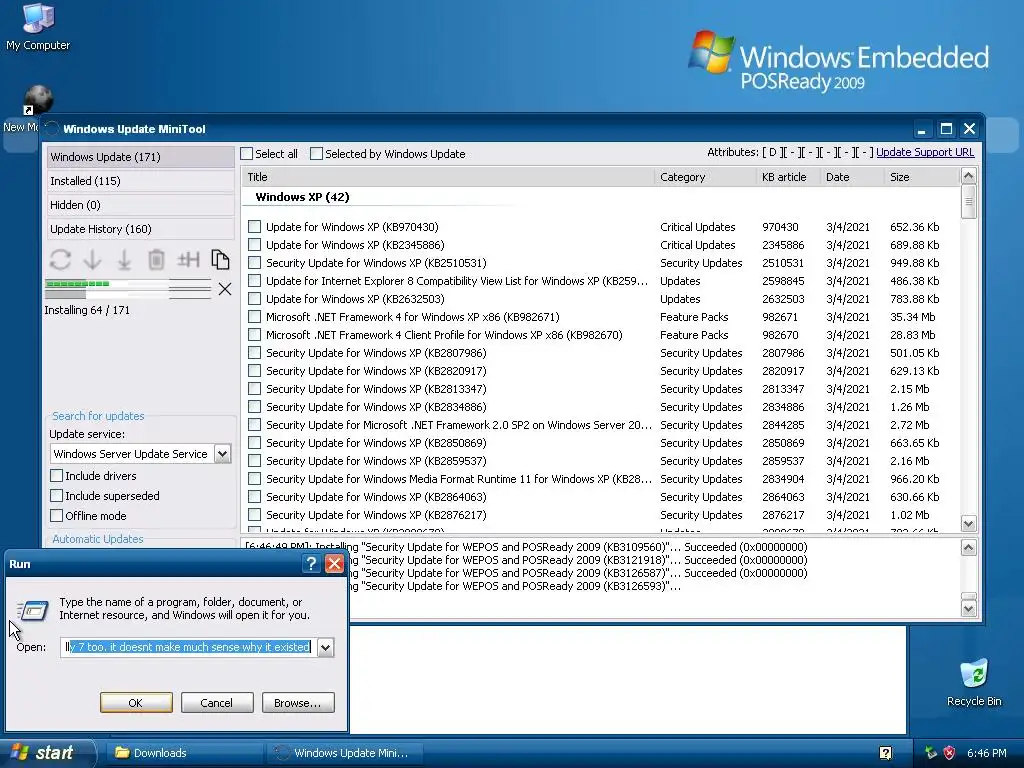The image size is (1024, 768).
Task: Check Update for Windows XP (KB970430)
Action: tap(255, 227)
